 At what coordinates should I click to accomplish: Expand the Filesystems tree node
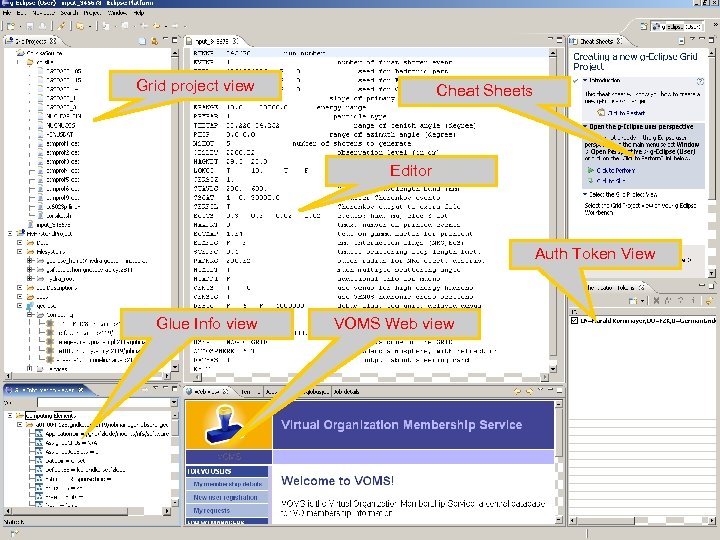[x=20, y=252]
